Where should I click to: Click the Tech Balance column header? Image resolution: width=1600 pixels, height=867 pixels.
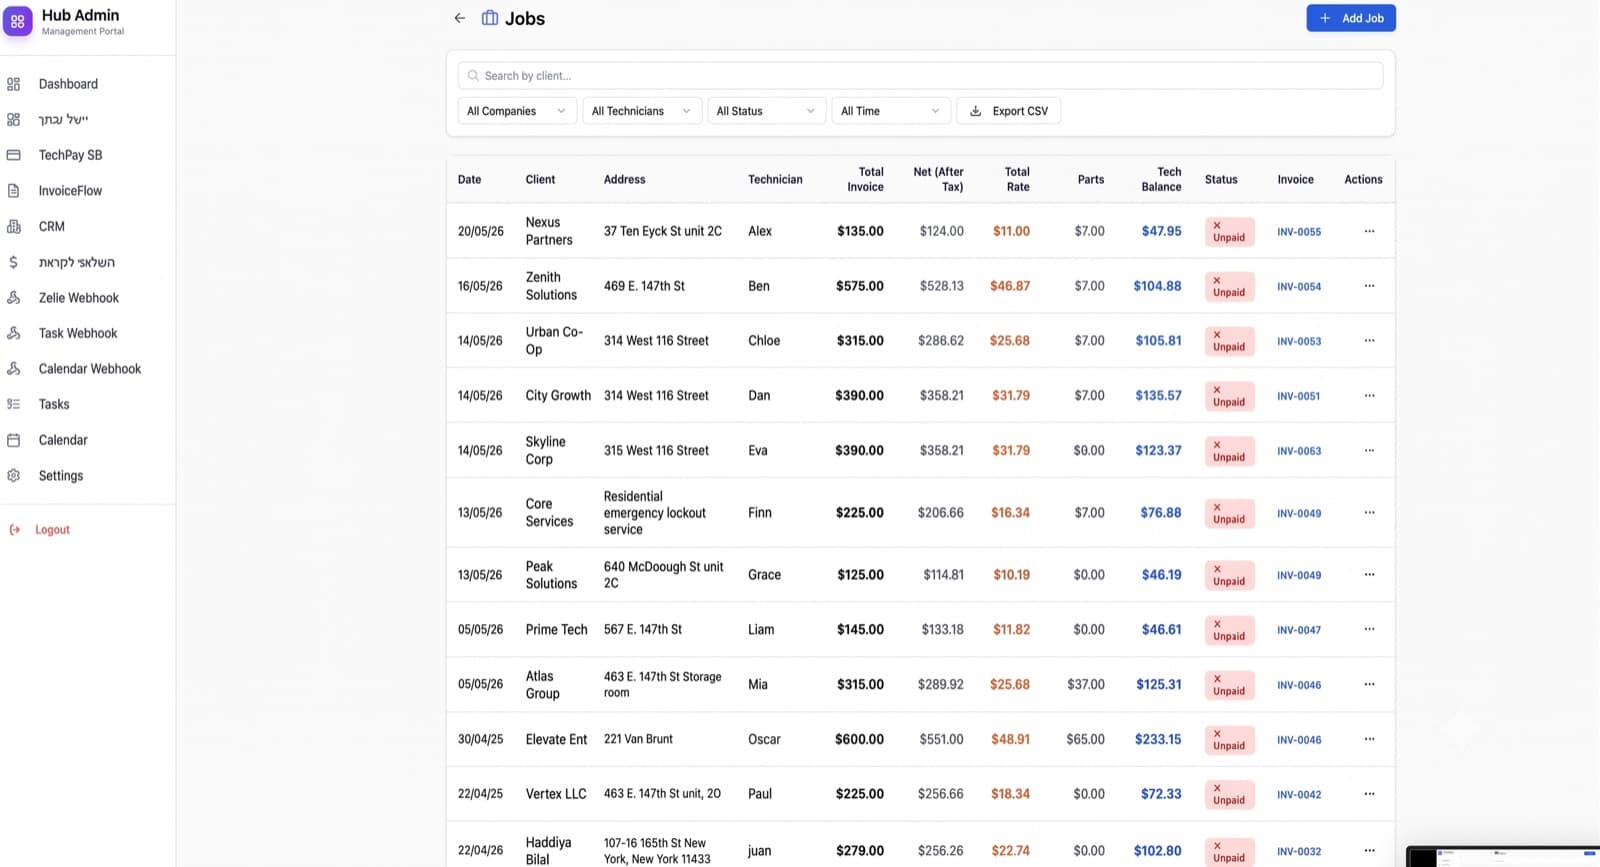click(x=1161, y=180)
